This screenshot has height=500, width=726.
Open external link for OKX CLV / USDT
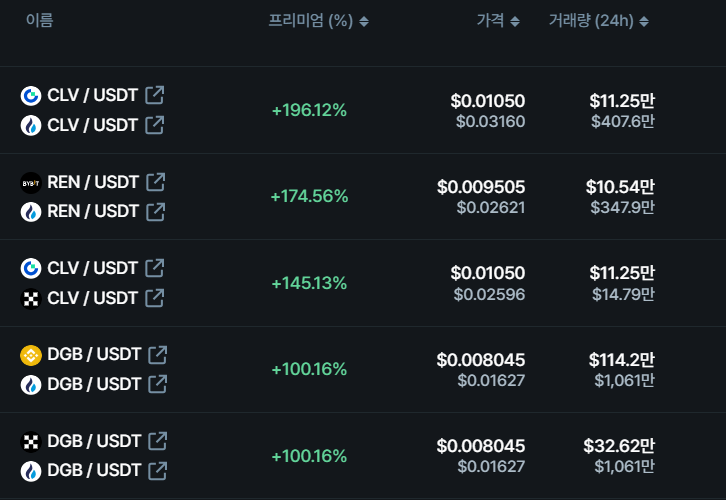[155, 298]
